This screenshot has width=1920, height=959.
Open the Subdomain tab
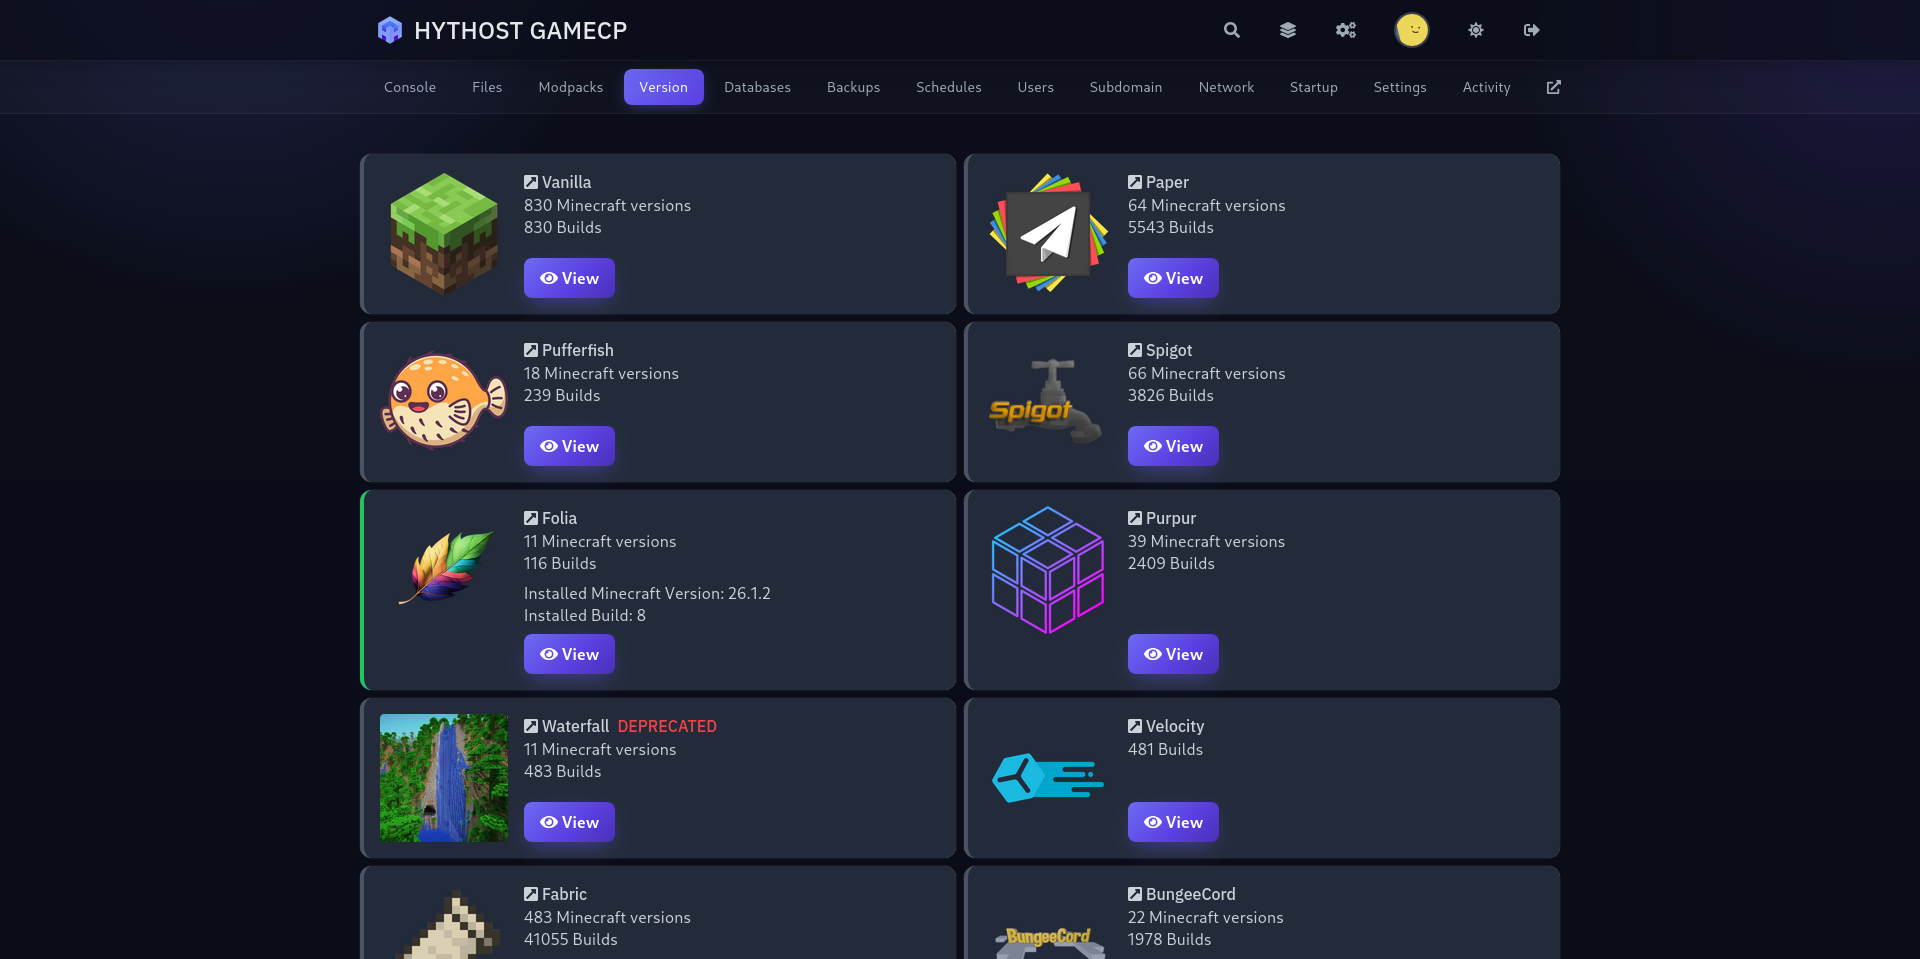[x=1126, y=87]
